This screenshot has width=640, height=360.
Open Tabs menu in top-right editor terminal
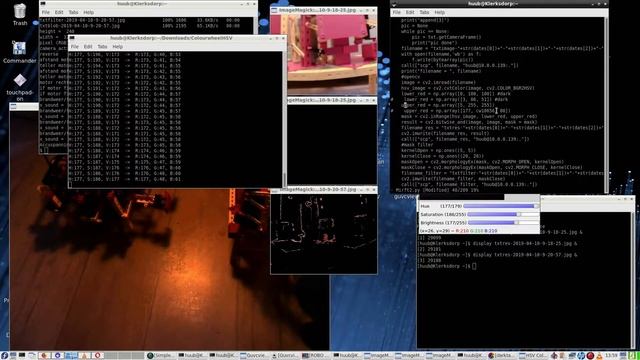point(424,12)
